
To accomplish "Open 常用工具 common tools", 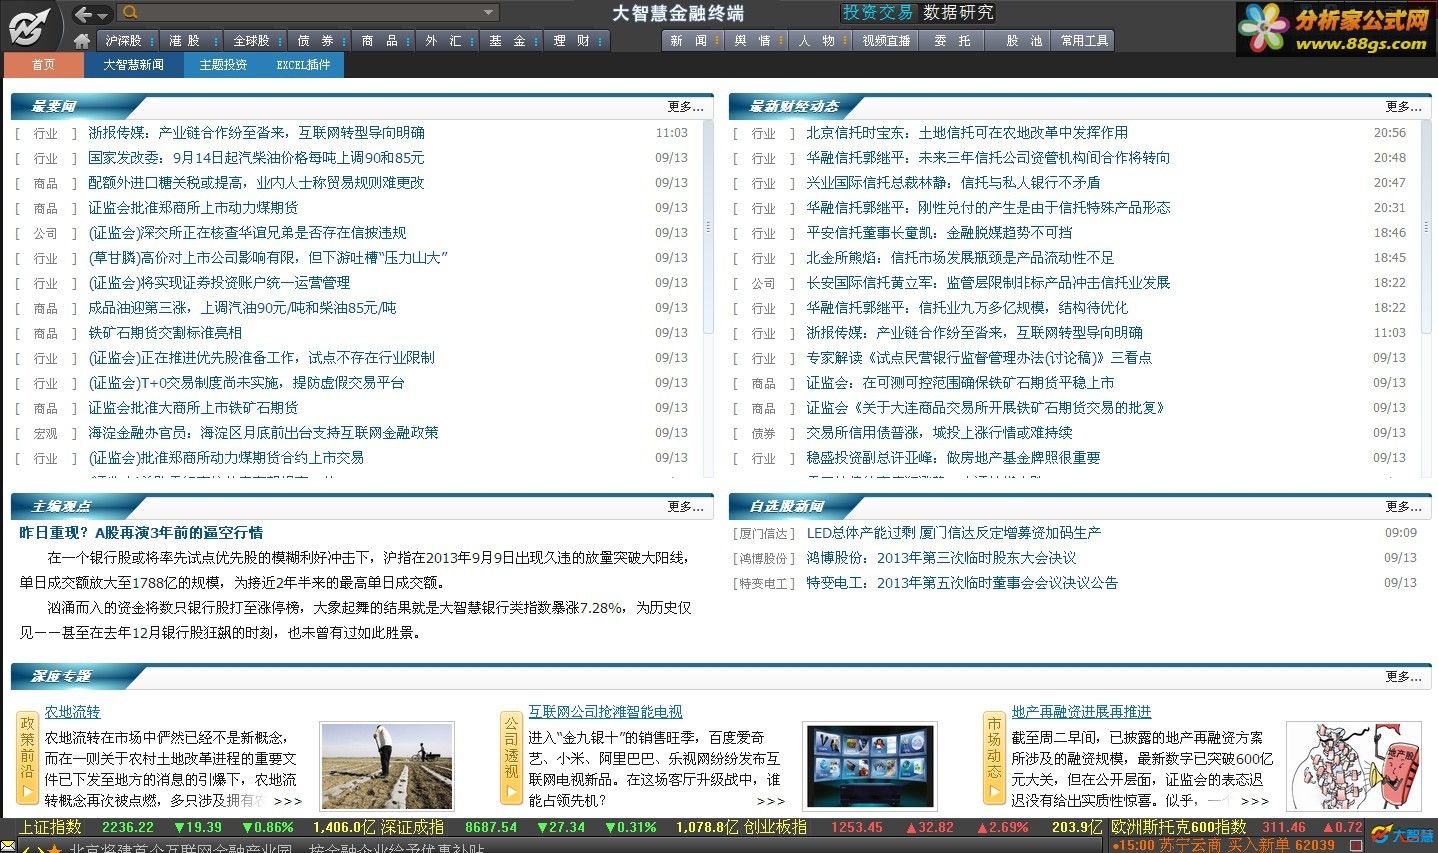I will click(x=1084, y=41).
